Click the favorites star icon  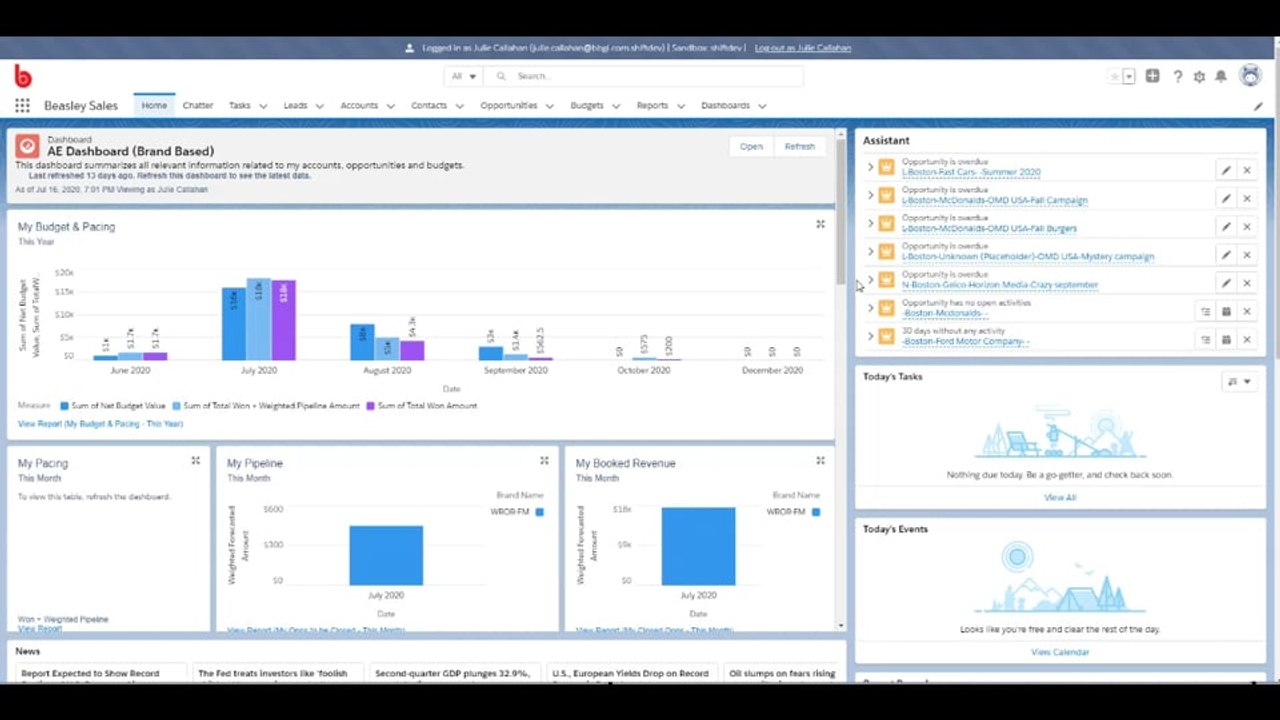pos(1115,77)
